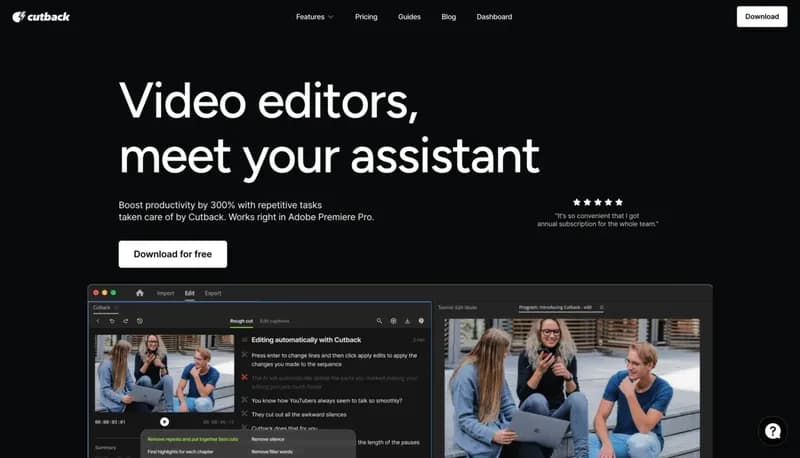Click 'Boost productivity by 300%' paragraph
The height and width of the screenshot is (458, 800).
click(x=246, y=211)
